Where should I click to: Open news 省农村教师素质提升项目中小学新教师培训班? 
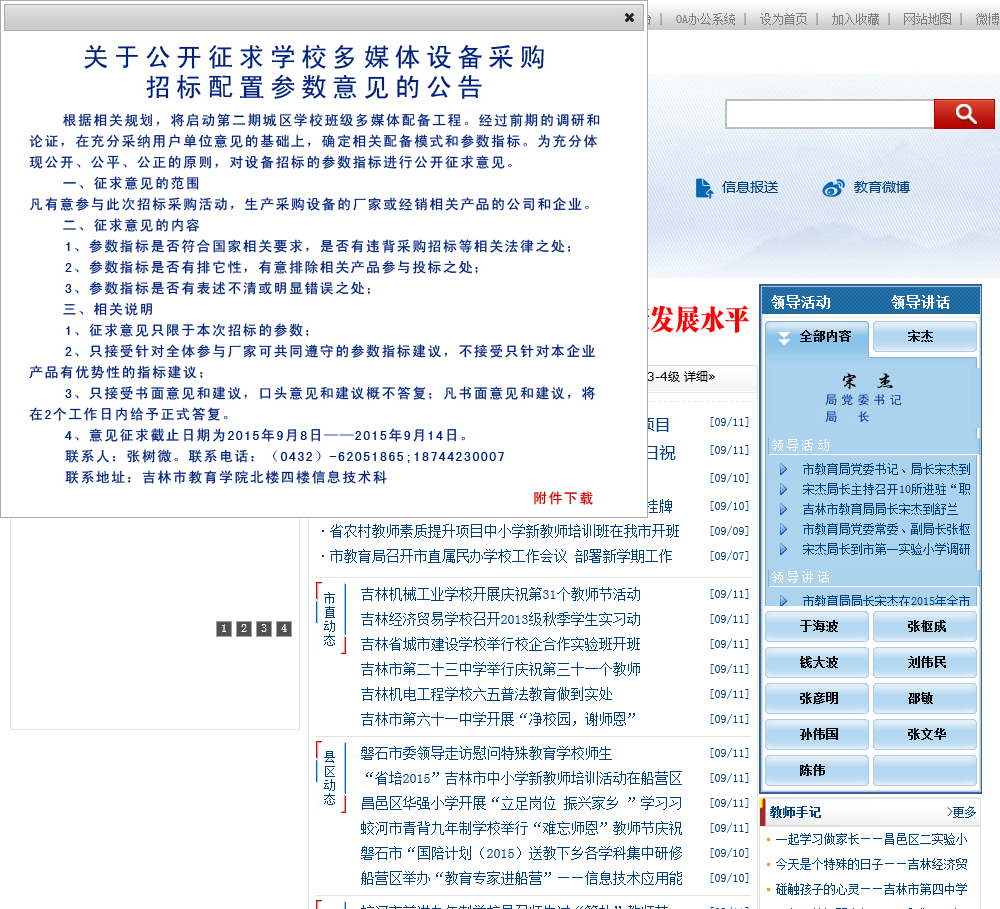pyautogui.click(x=504, y=531)
